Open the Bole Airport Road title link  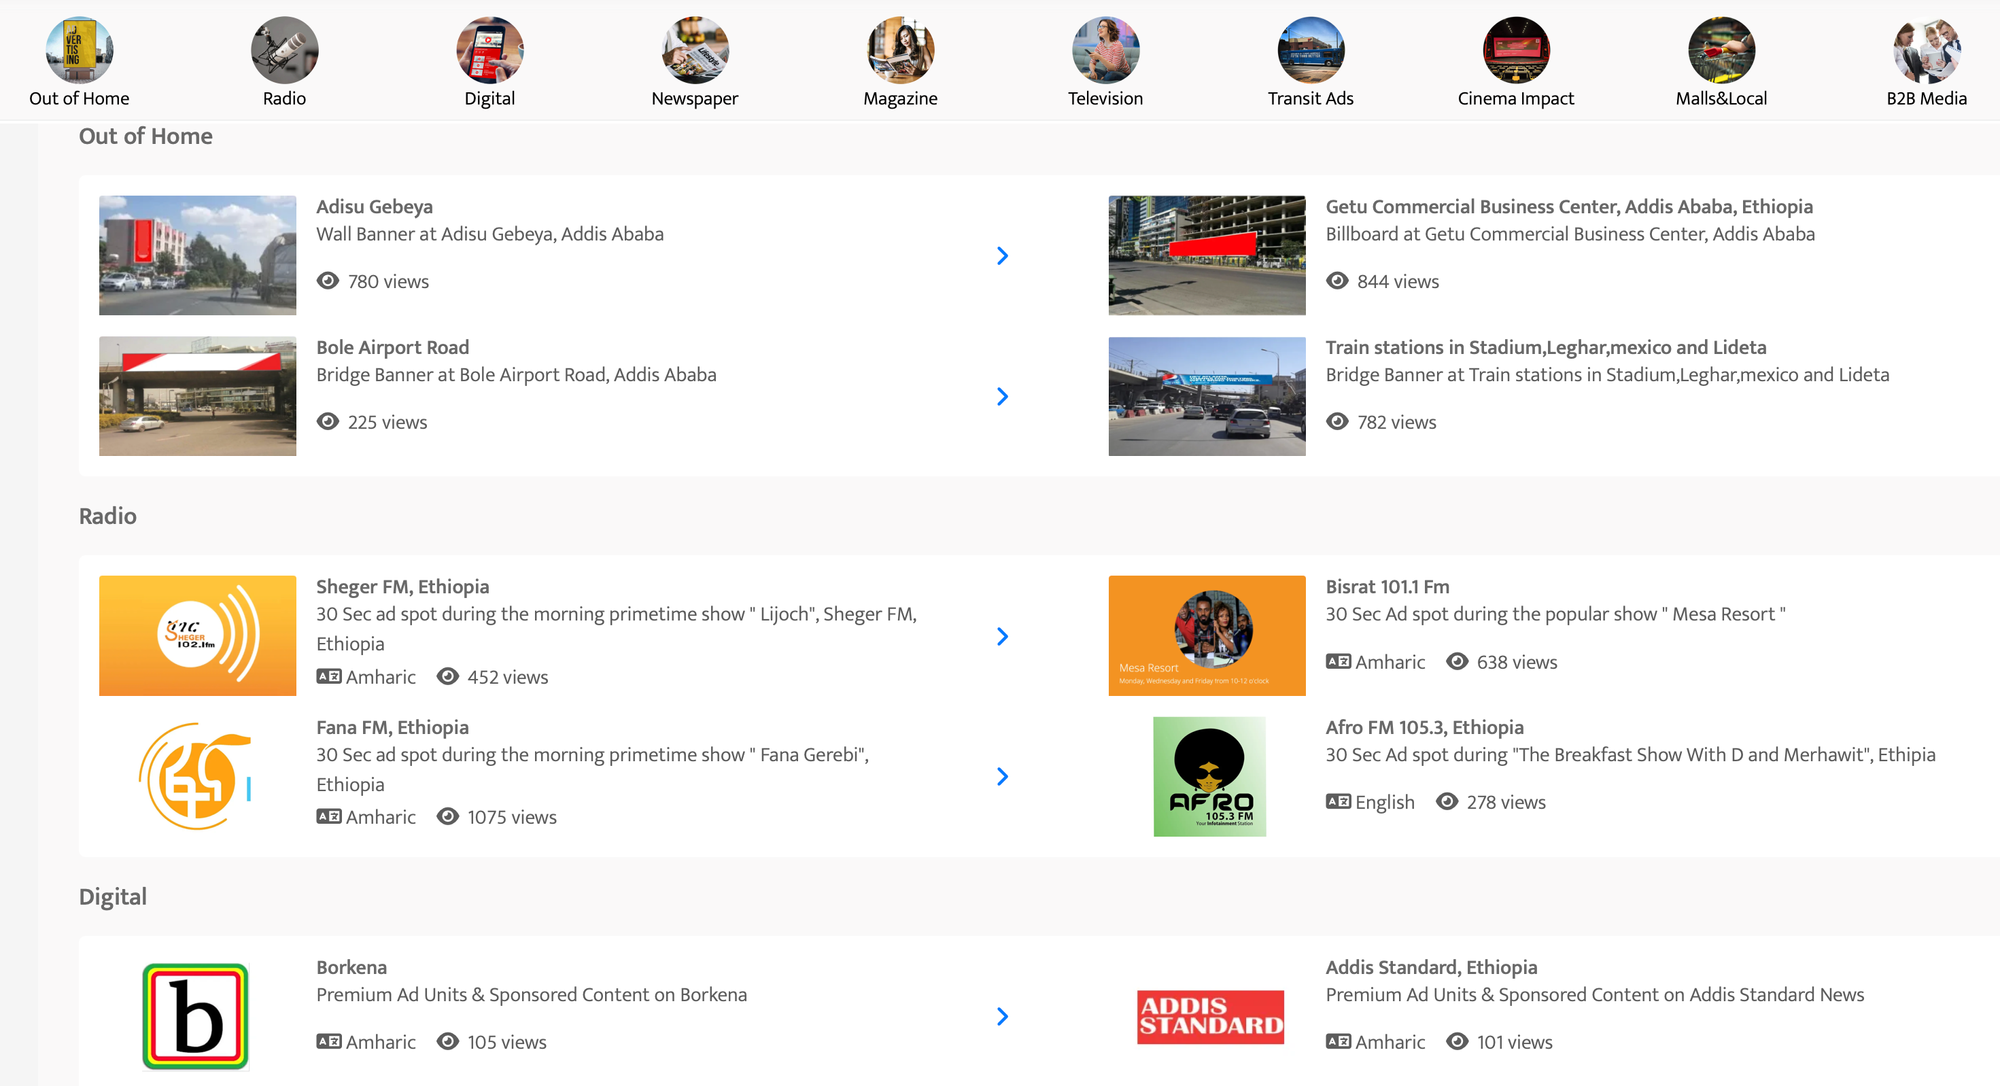click(x=393, y=348)
